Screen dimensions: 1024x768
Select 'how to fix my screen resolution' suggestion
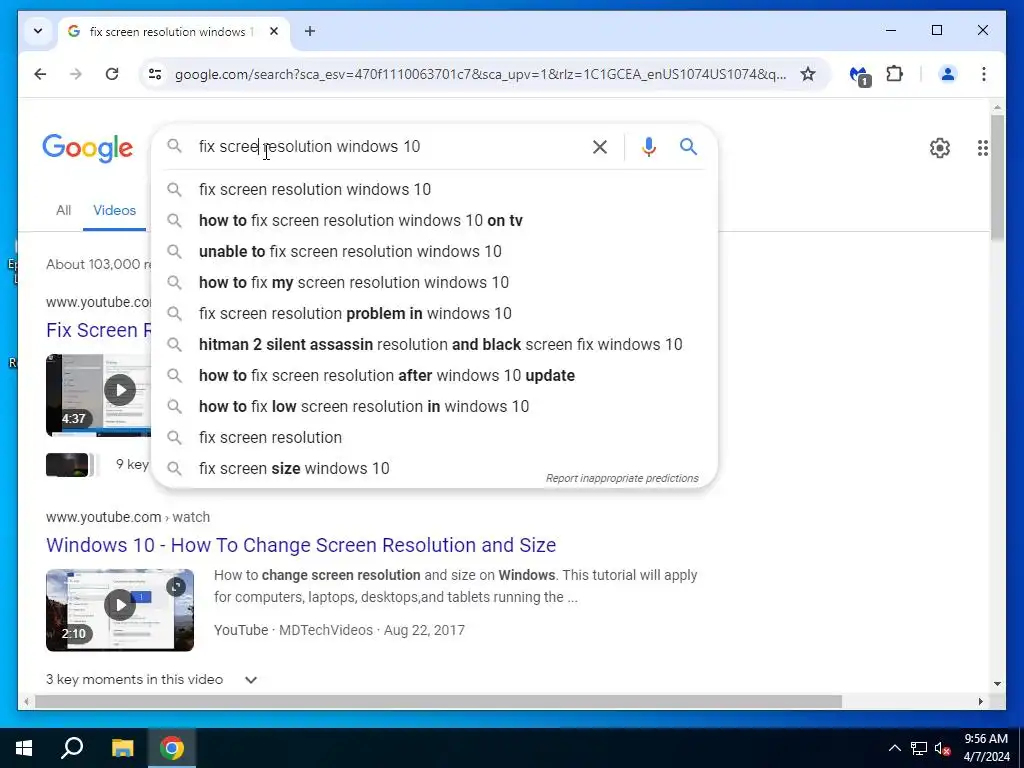tap(434, 282)
